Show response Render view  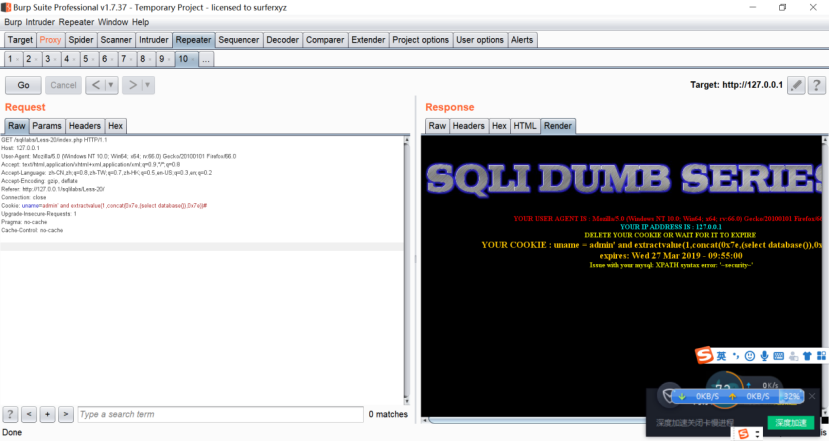point(558,126)
